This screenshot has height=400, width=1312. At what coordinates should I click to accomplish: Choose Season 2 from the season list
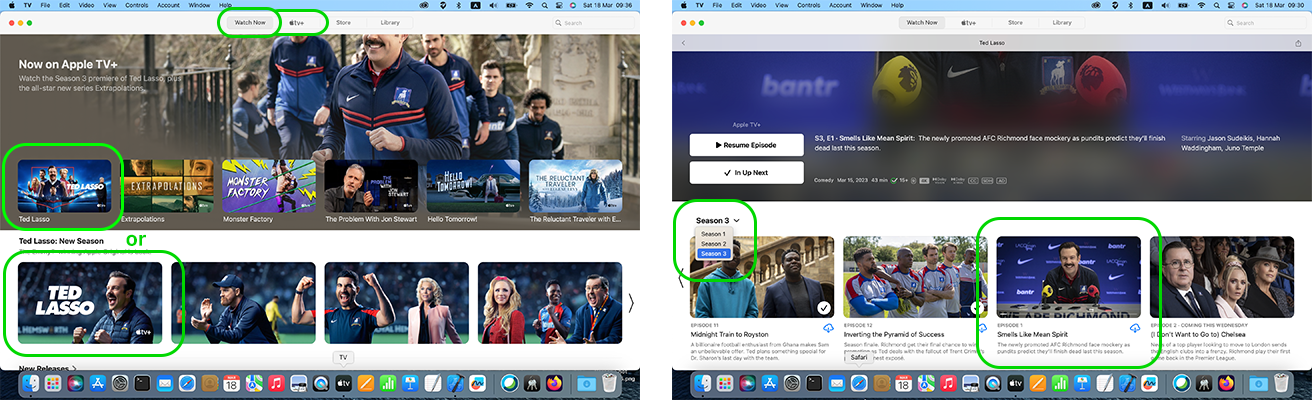coord(714,243)
